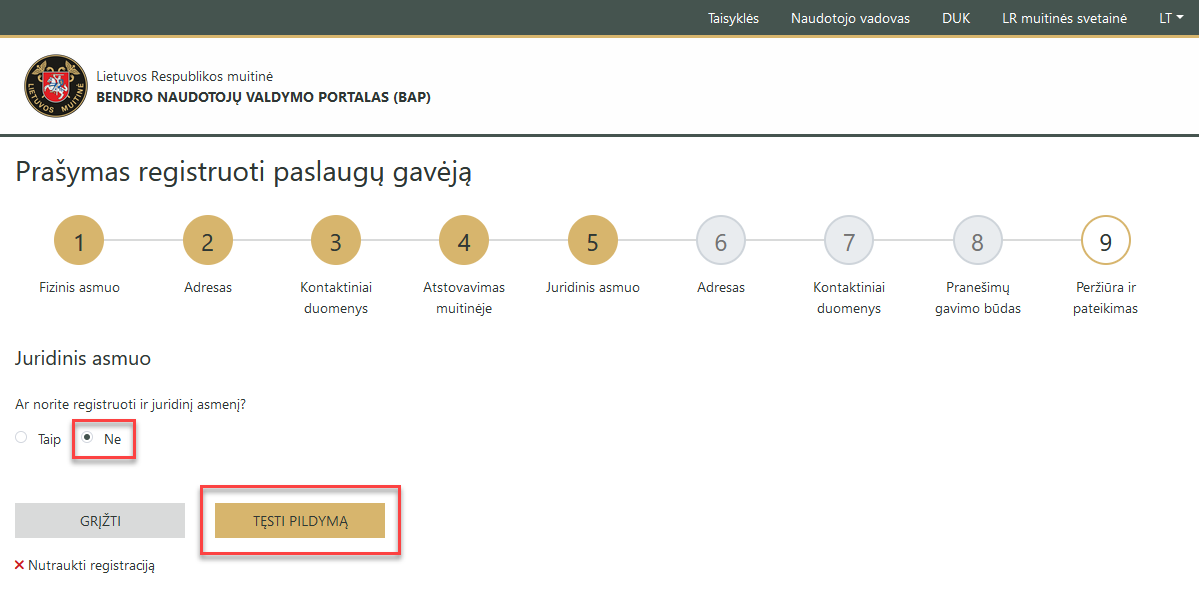Click the Lithuanian Customs logo emblem
This screenshot has width=1199, height=609.
(54, 87)
